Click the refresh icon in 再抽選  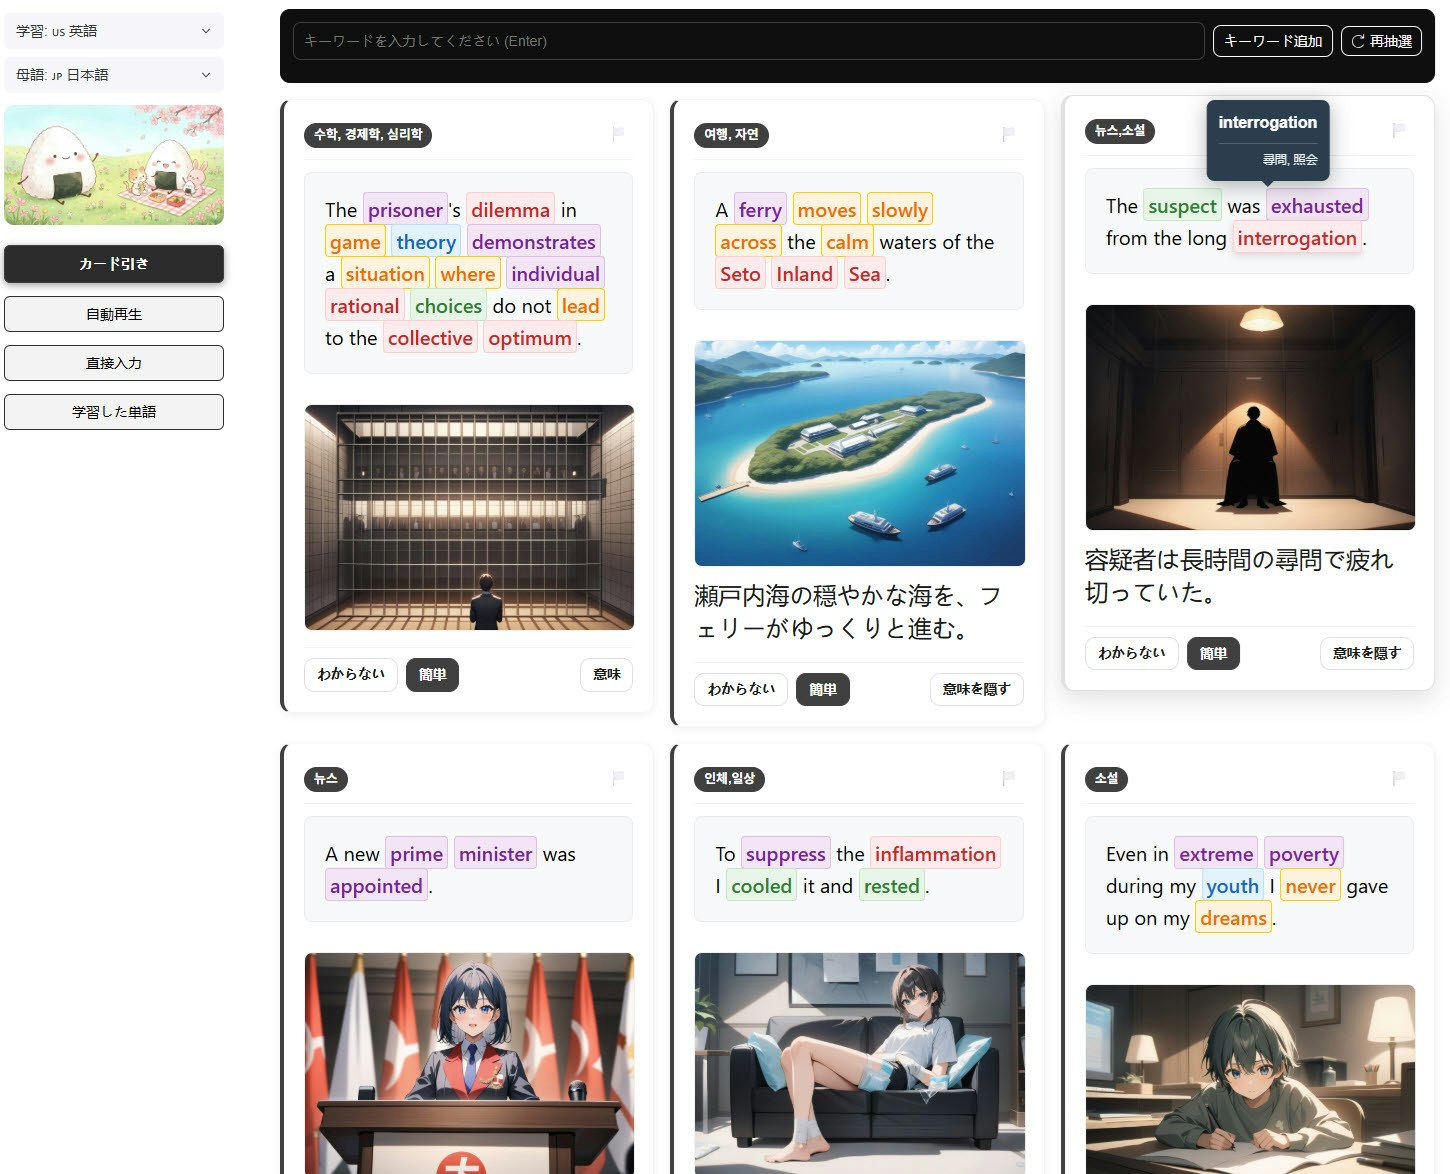1357,41
